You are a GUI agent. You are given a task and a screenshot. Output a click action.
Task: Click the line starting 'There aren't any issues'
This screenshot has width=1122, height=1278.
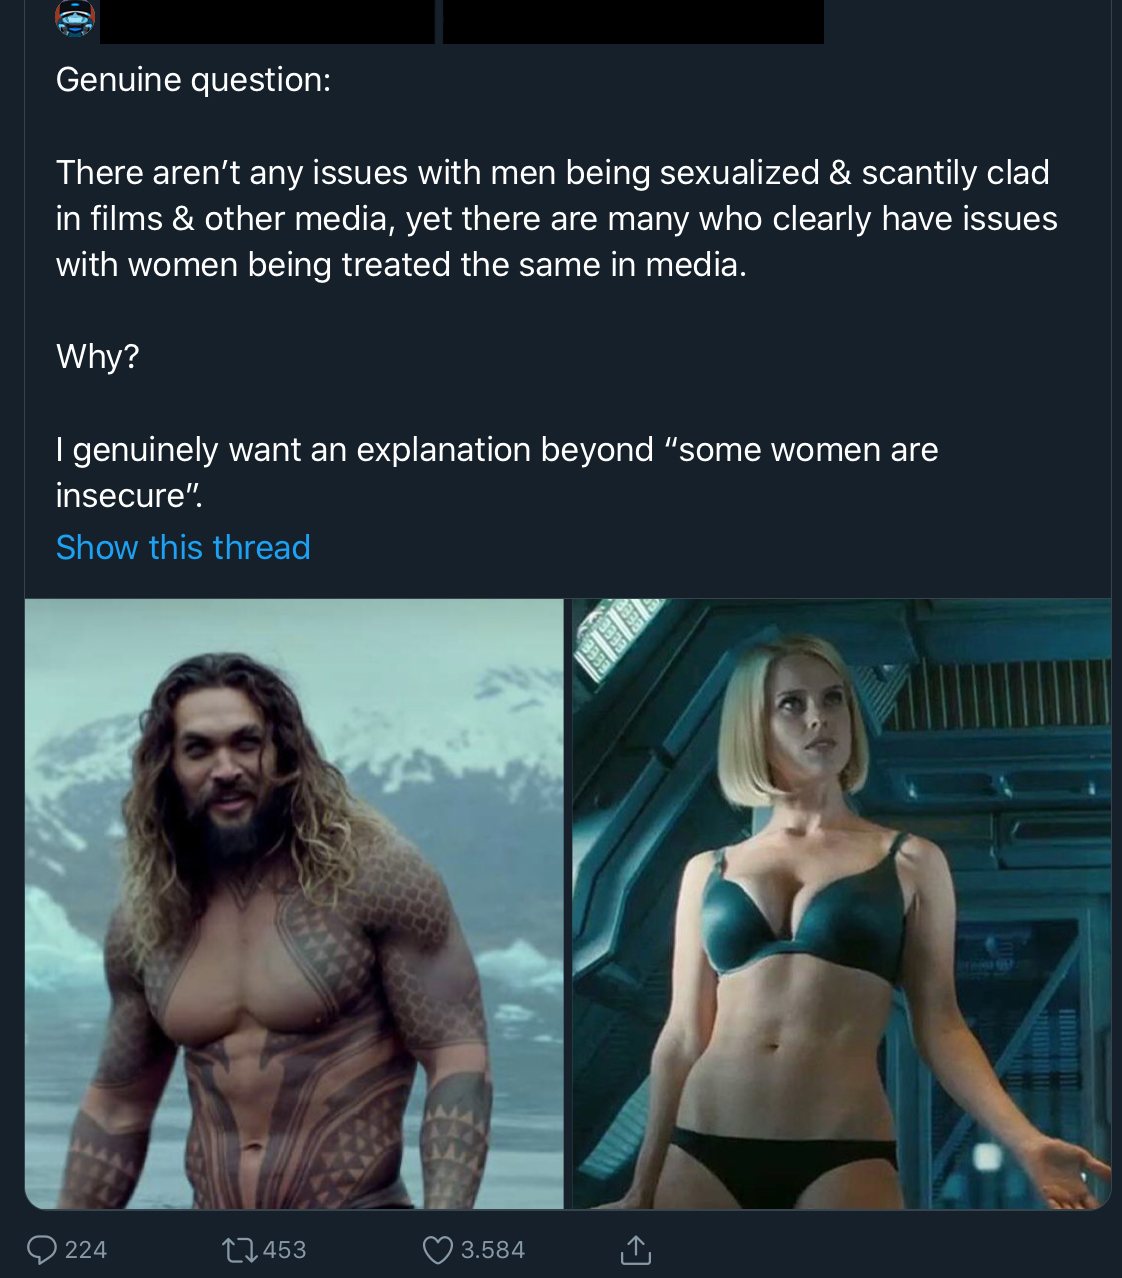click(x=552, y=172)
